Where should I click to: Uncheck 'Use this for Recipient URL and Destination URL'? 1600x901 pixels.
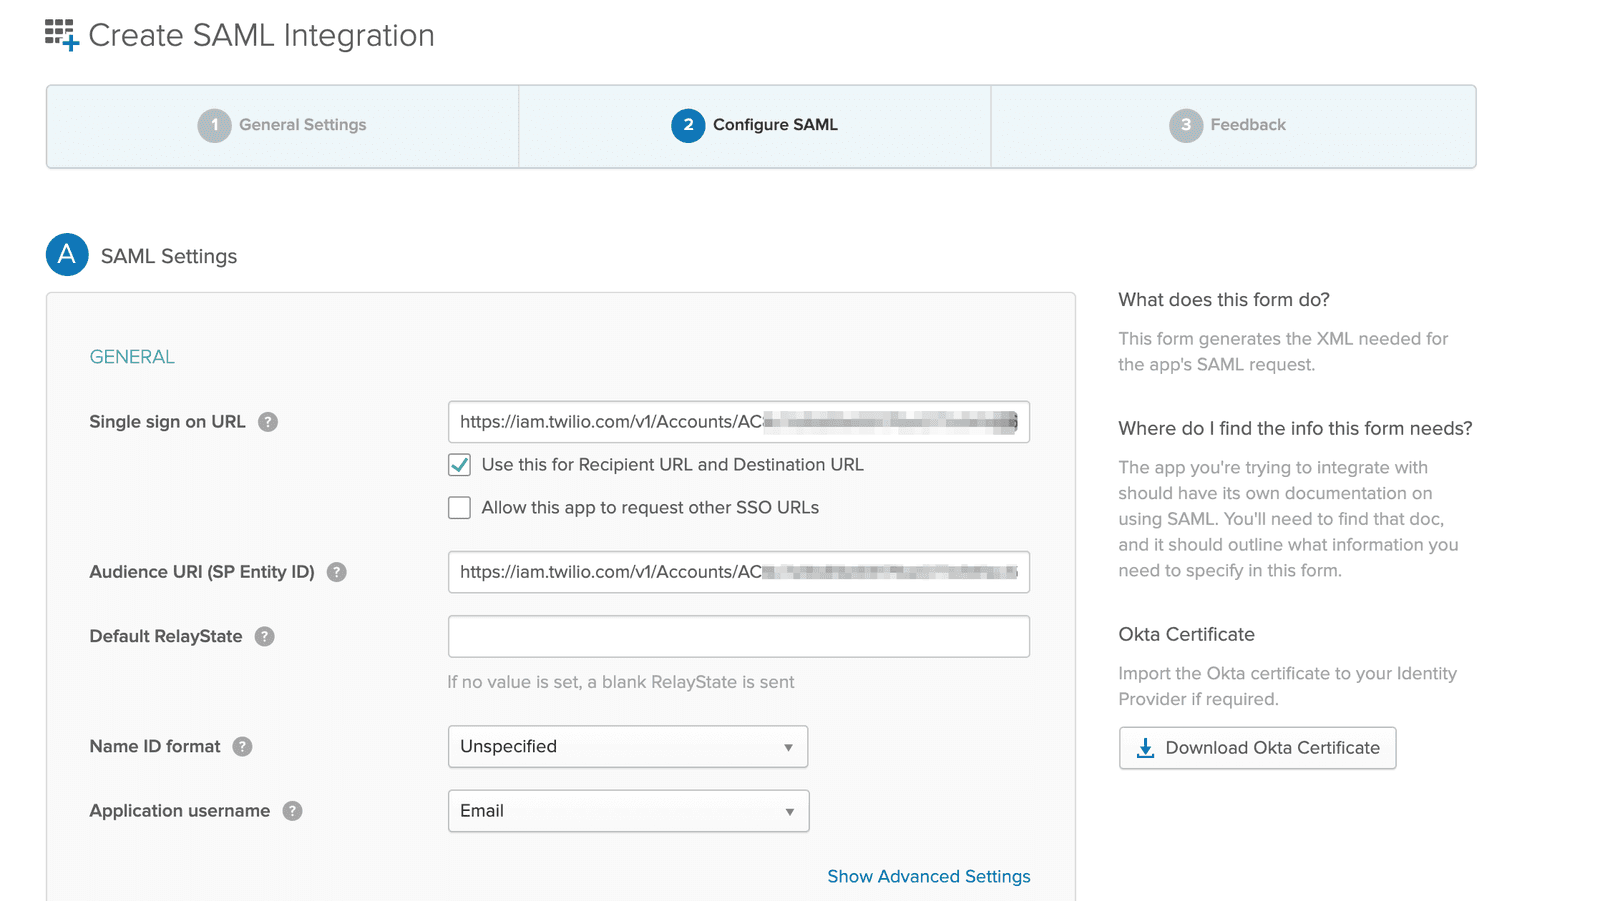point(459,464)
